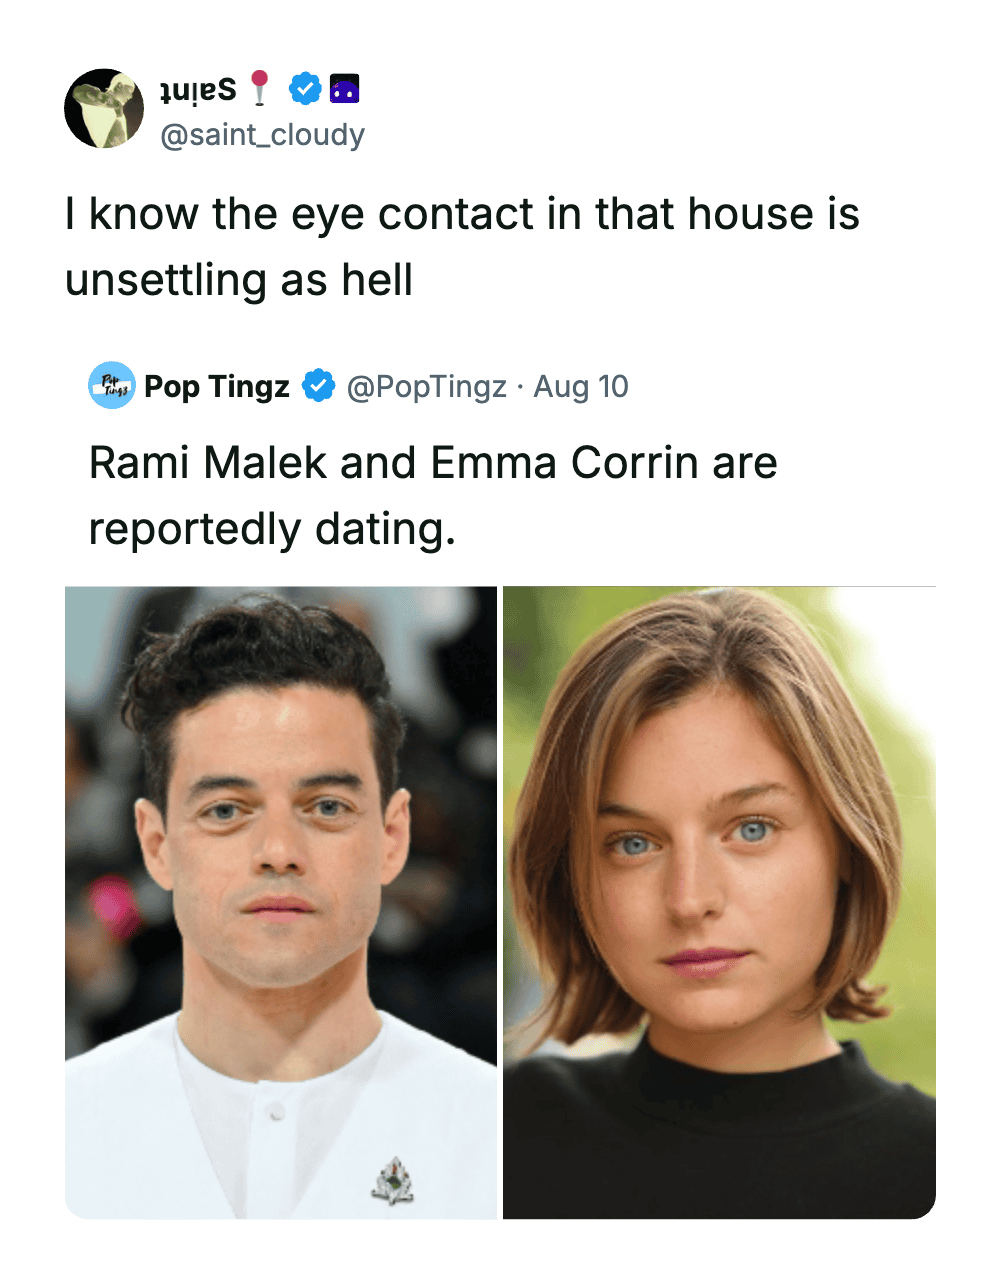The width and height of the screenshot is (1000, 1284).
Task: Click the red pushpin emoji in name
Action: point(260,88)
